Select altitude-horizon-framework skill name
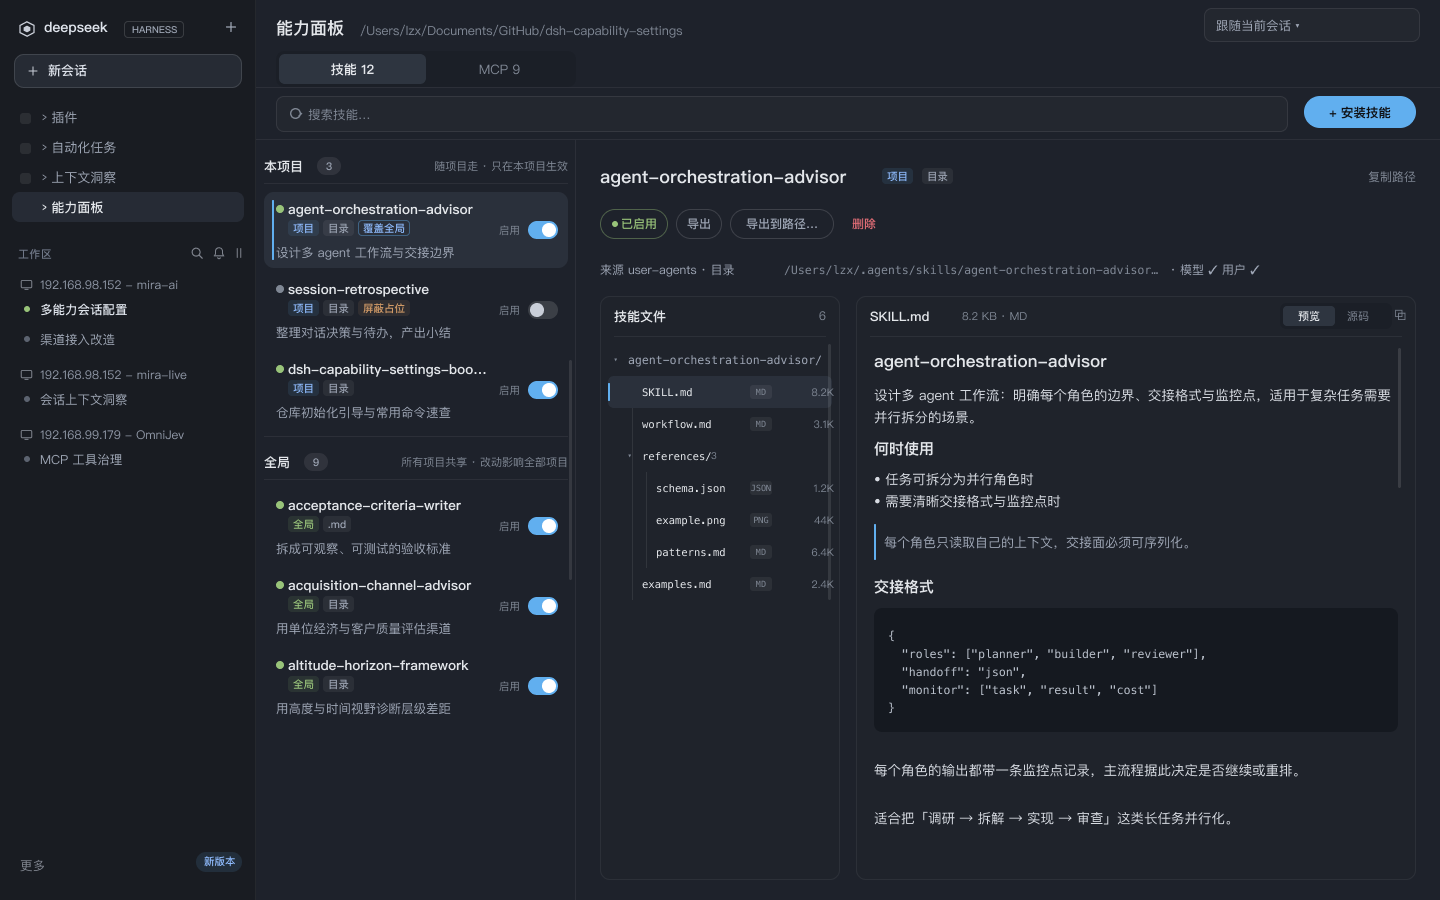This screenshot has width=1440, height=900. tap(378, 665)
